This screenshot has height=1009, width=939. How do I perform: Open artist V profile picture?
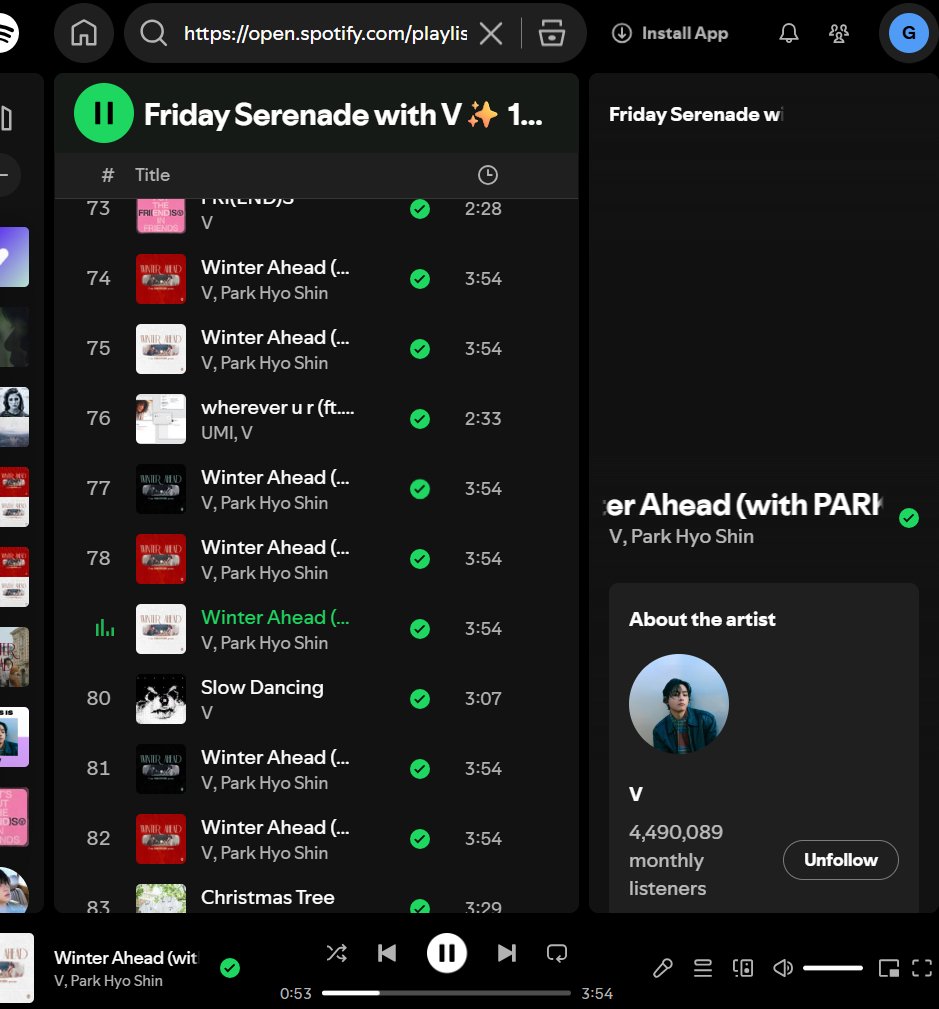(x=678, y=703)
